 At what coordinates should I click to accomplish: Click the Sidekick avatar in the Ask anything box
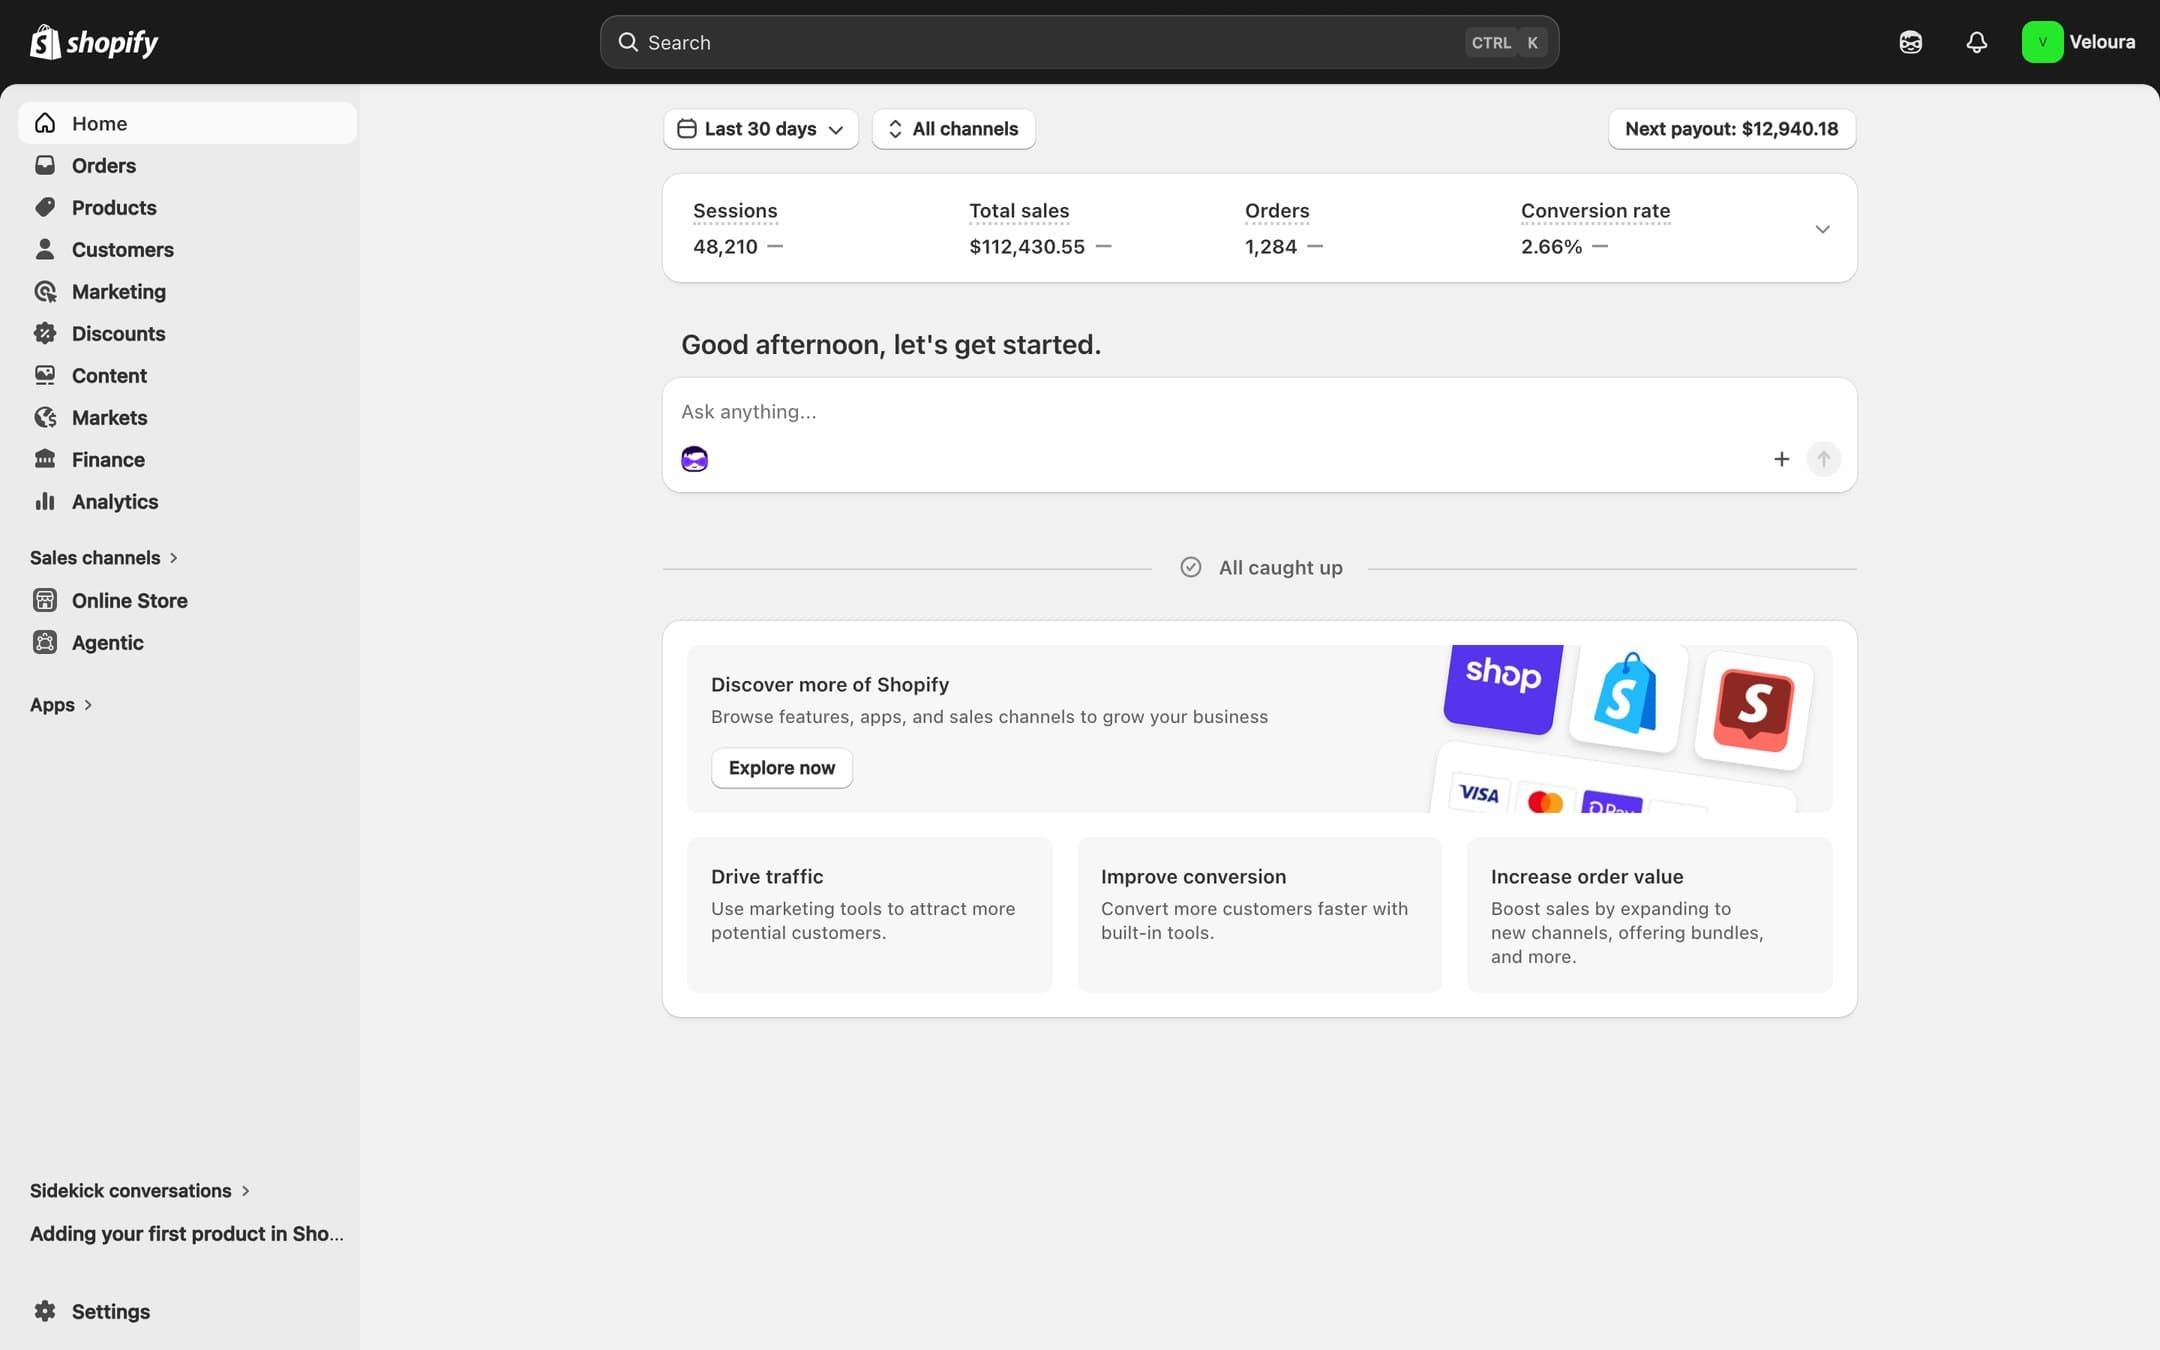click(694, 459)
